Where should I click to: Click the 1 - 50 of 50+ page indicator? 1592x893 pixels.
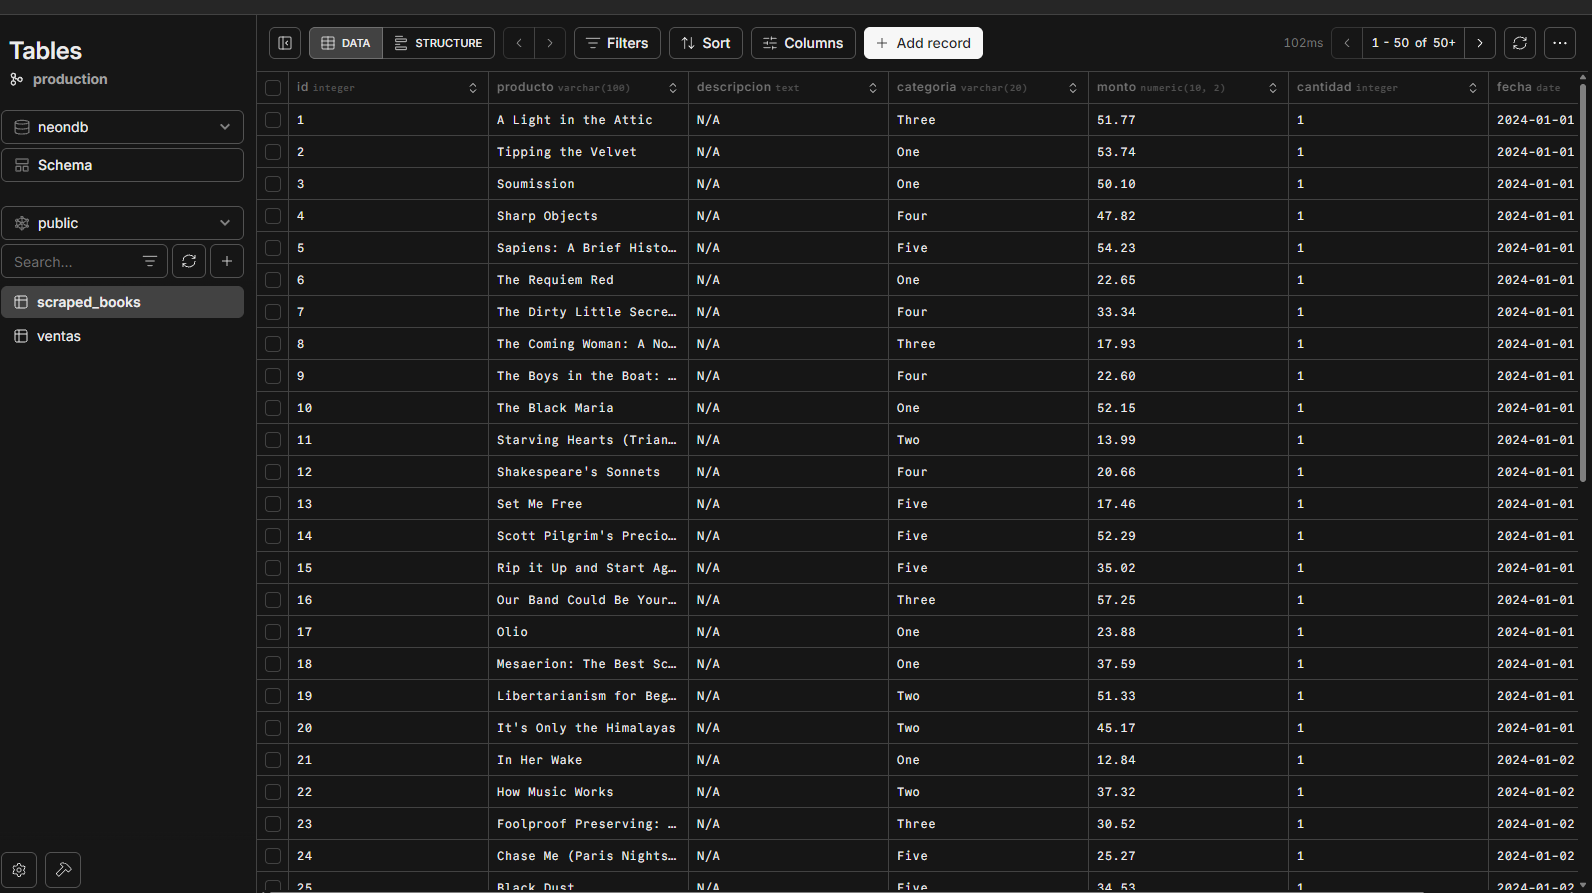tap(1413, 43)
